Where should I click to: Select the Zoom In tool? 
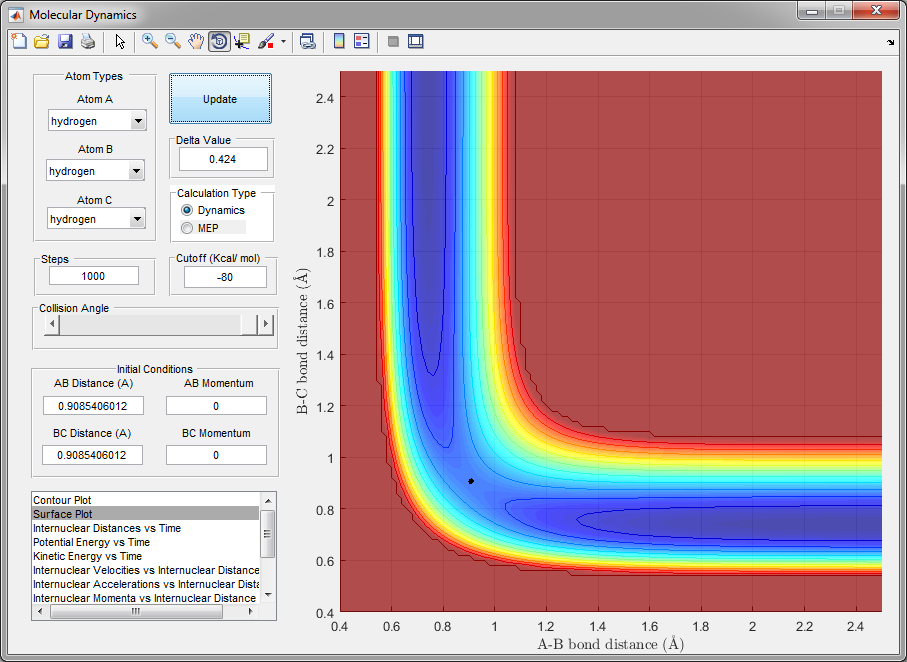tap(150, 42)
